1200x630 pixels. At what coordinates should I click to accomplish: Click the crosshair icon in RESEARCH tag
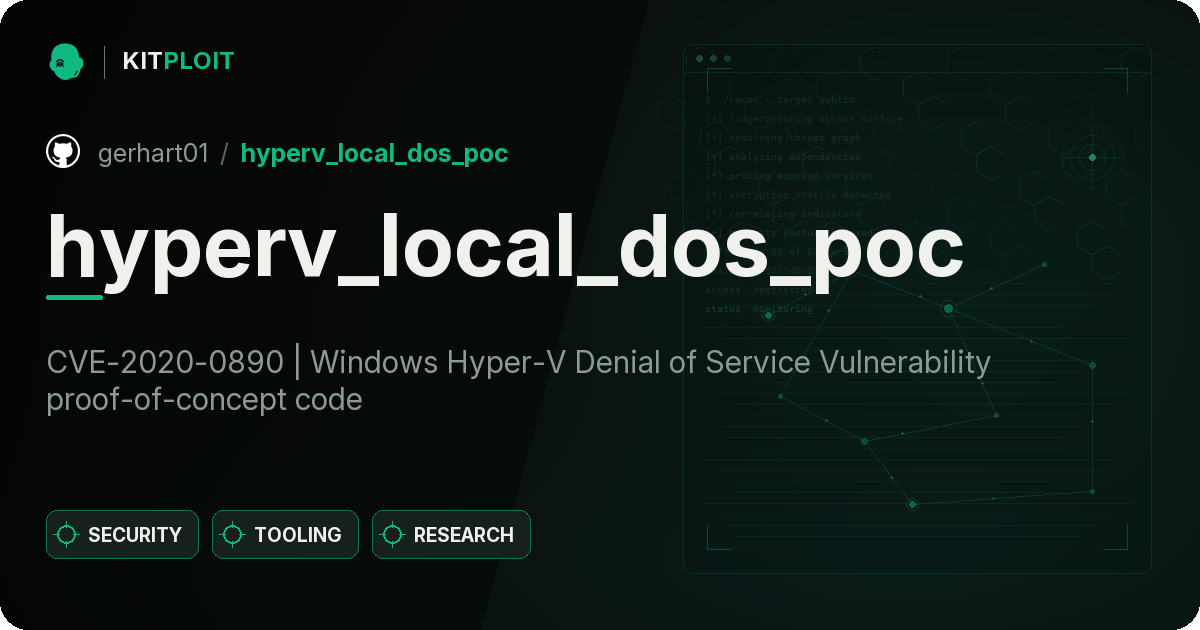click(x=393, y=535)
